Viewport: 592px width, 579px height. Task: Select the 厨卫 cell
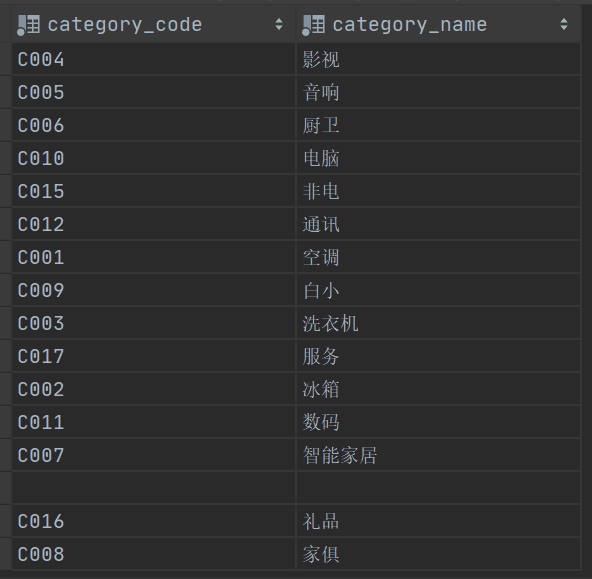tap(438, 125)
